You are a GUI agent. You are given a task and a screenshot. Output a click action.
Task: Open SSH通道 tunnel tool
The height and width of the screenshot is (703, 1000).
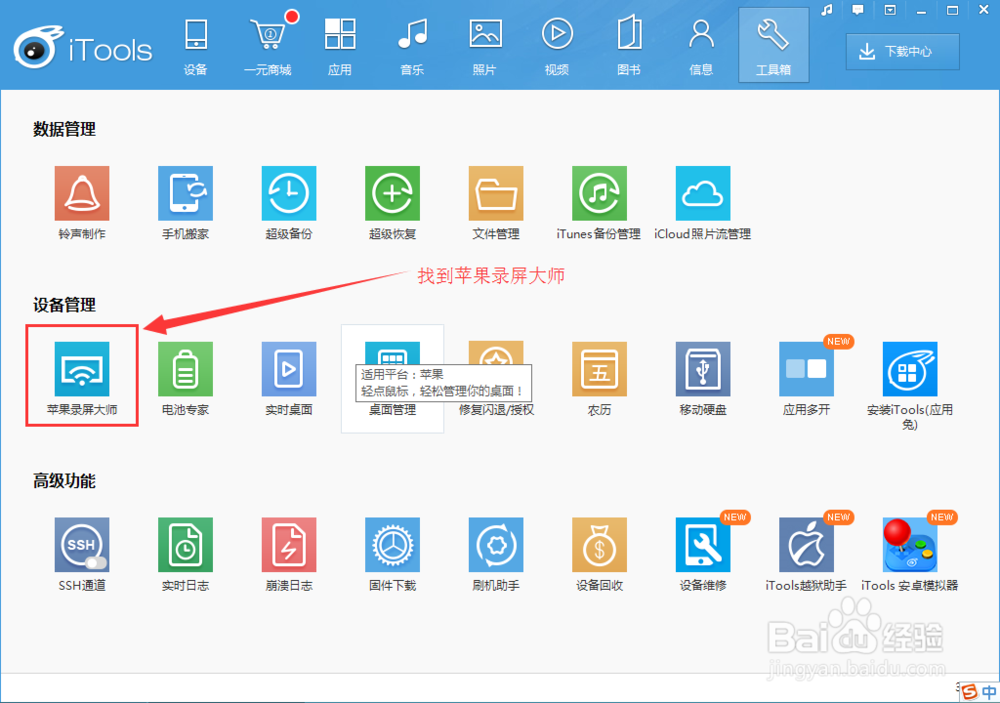click(x=82, y=544)
